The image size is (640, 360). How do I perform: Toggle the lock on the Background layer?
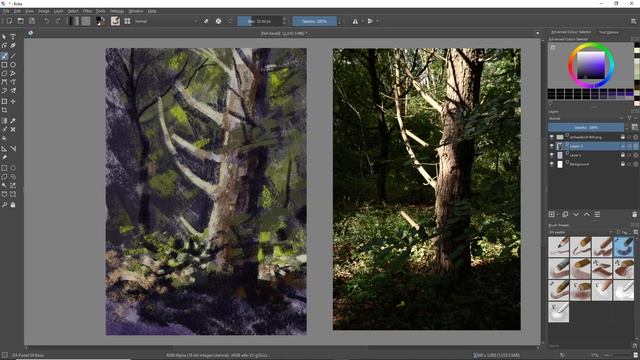(623, 164)
